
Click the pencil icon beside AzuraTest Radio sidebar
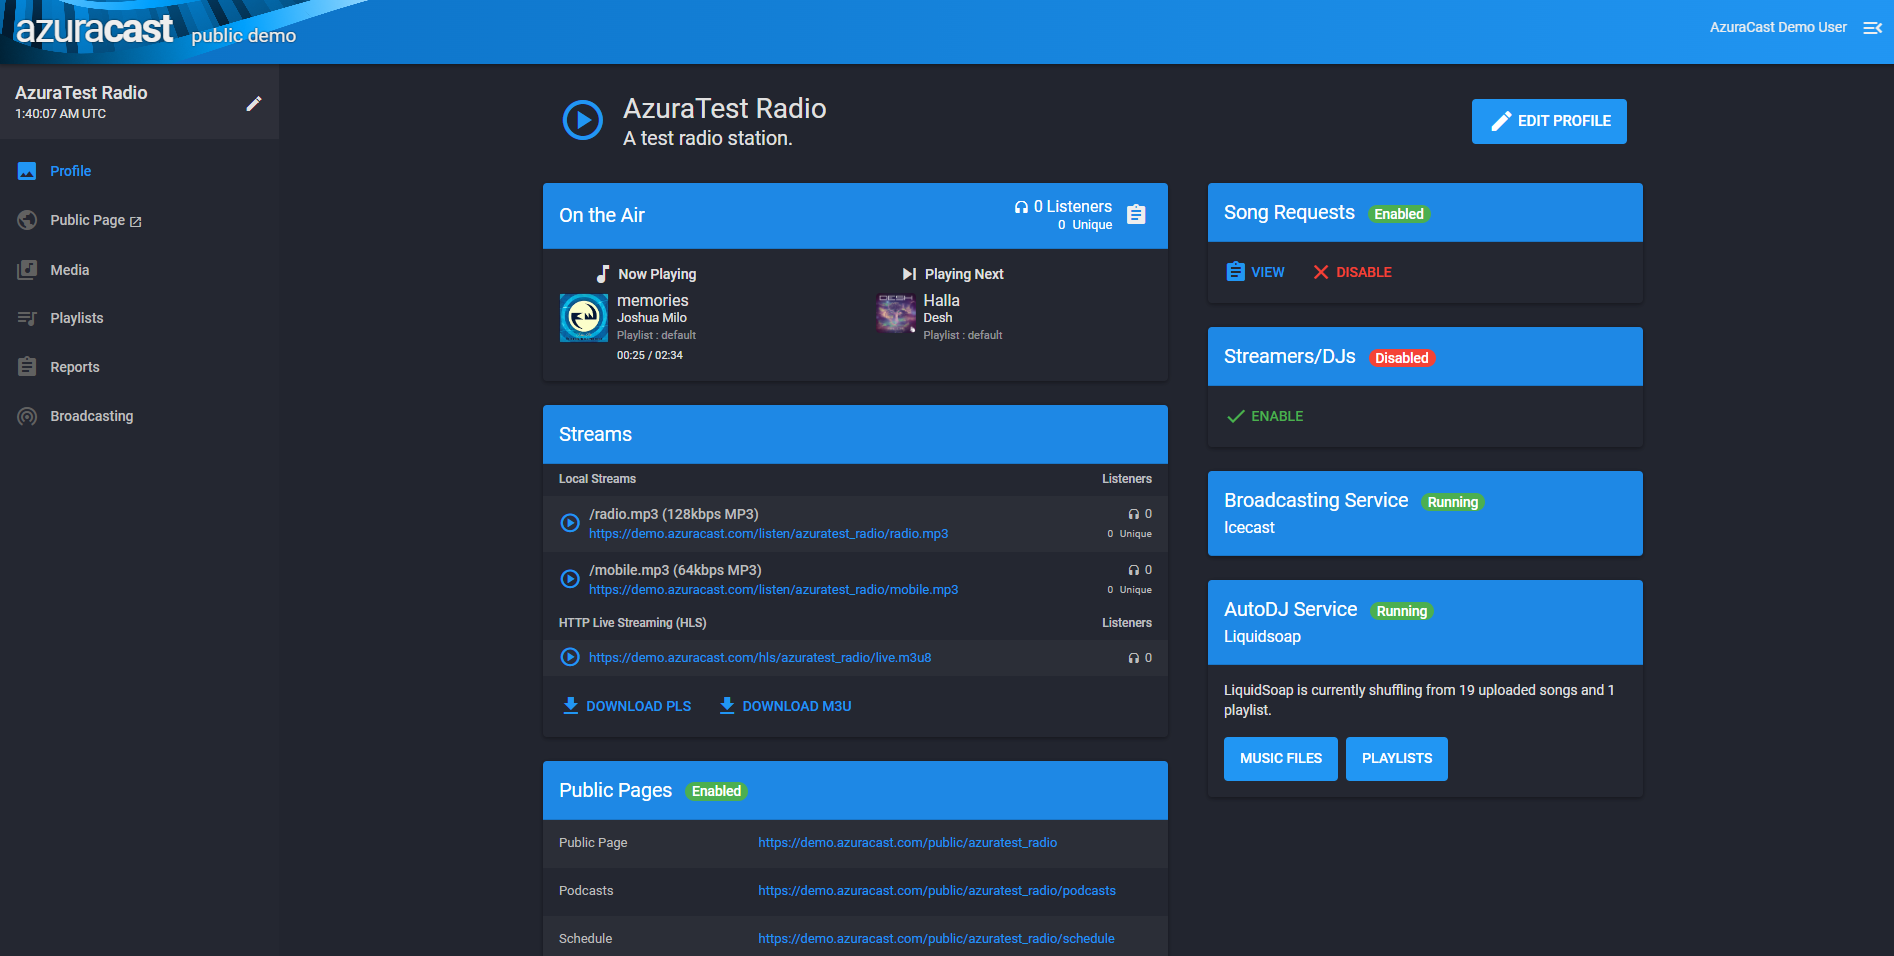click(x=254, y=103)
